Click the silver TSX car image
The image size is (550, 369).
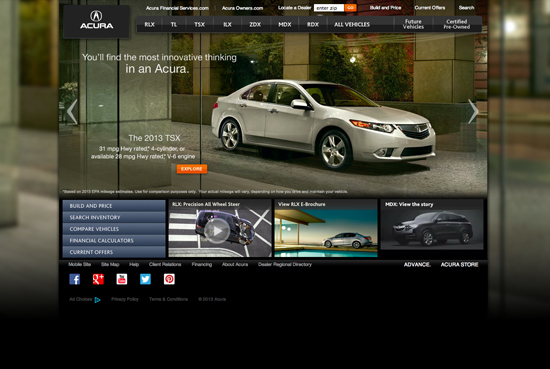tap(323, 125)
